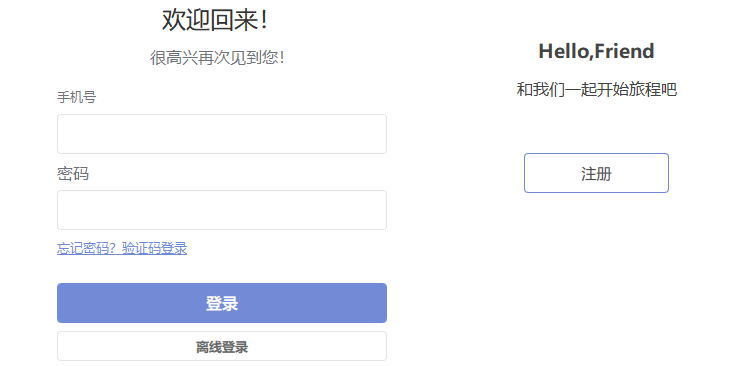This screenshot has width=733, height=366.
Task: Click the blue 登录 login button
Action: click(x=222, y=303)
